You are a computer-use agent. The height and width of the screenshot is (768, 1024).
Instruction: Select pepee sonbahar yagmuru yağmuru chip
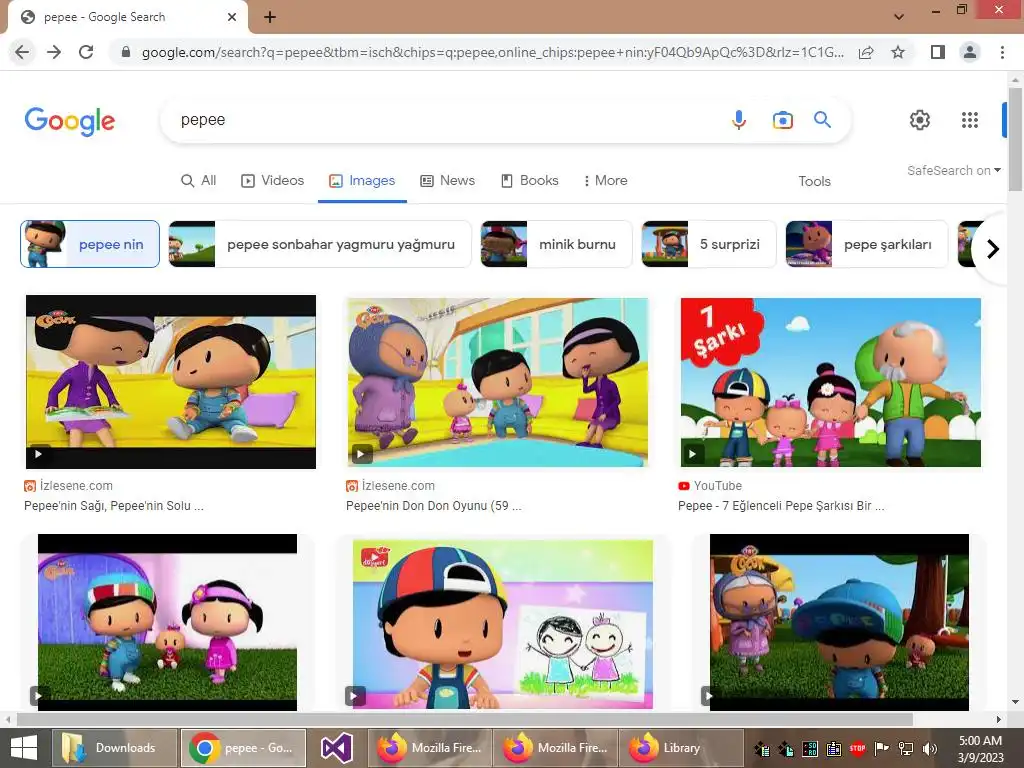[319, 244]
